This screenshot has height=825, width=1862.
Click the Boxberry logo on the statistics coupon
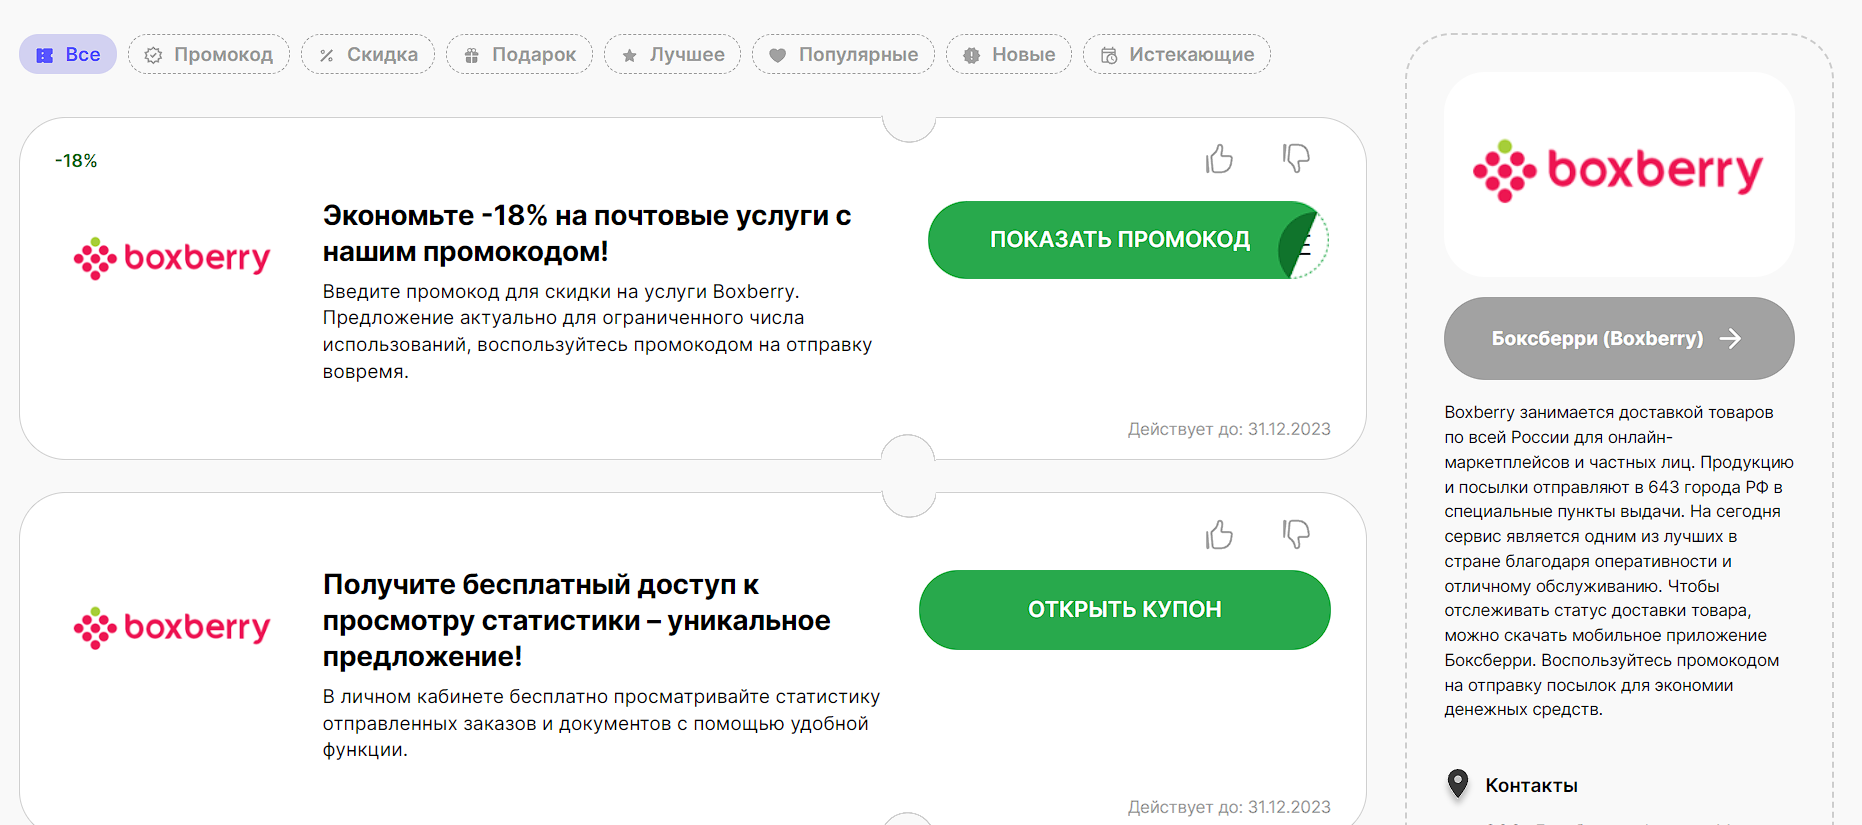point(172,628)
